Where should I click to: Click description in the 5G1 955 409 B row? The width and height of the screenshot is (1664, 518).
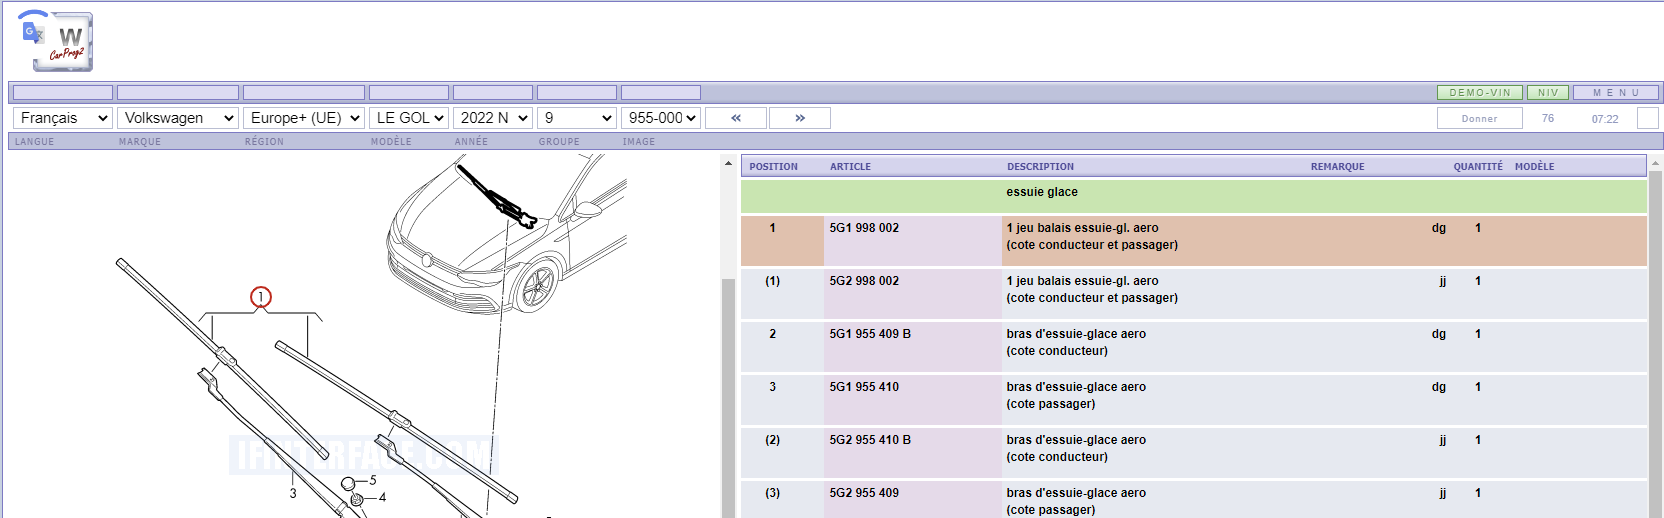(1076, 342)
